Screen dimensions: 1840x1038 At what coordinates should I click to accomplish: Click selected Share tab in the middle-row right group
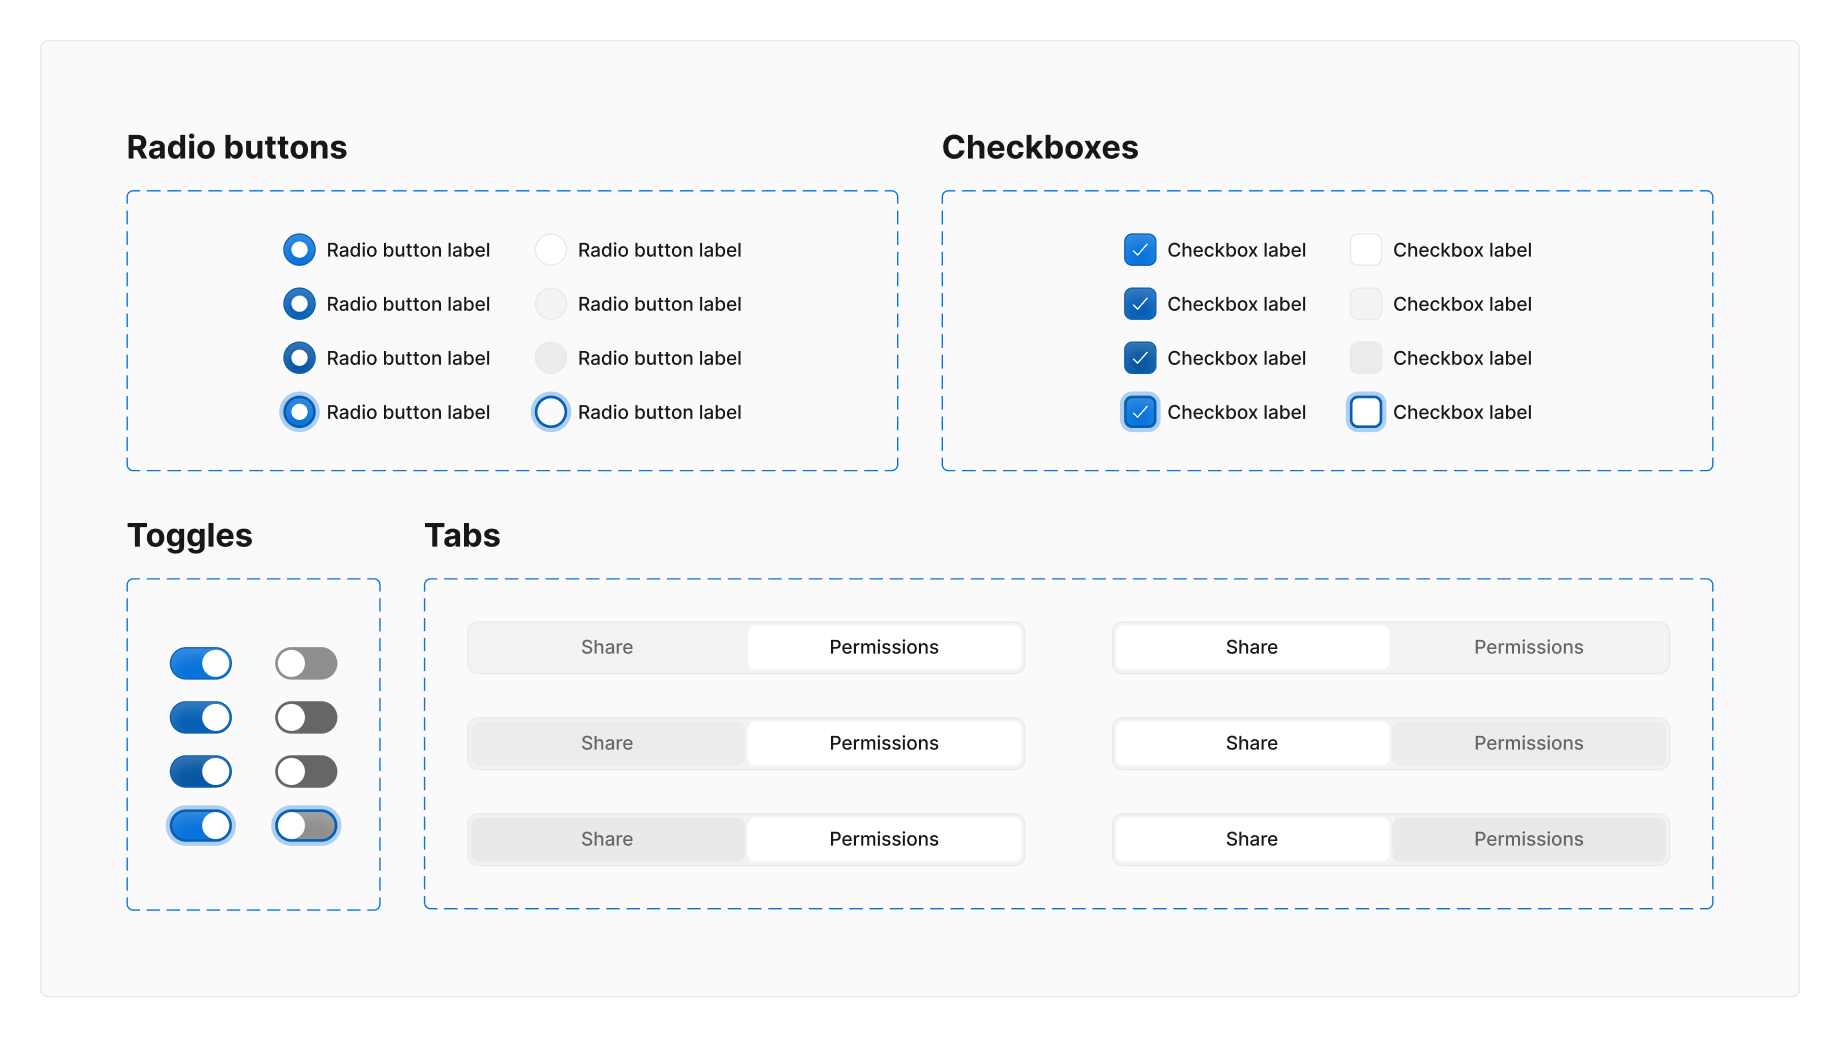click(x=1252, y=743)
